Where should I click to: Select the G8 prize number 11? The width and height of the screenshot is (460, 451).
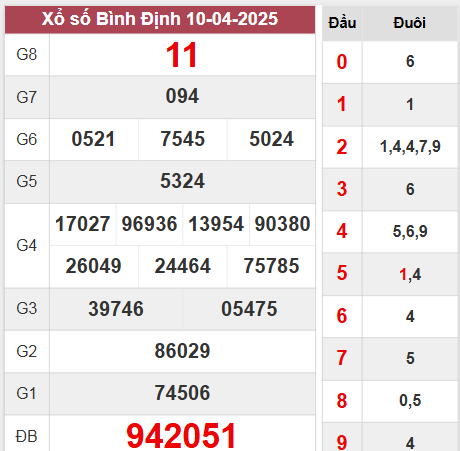click(x=182, y=55)
